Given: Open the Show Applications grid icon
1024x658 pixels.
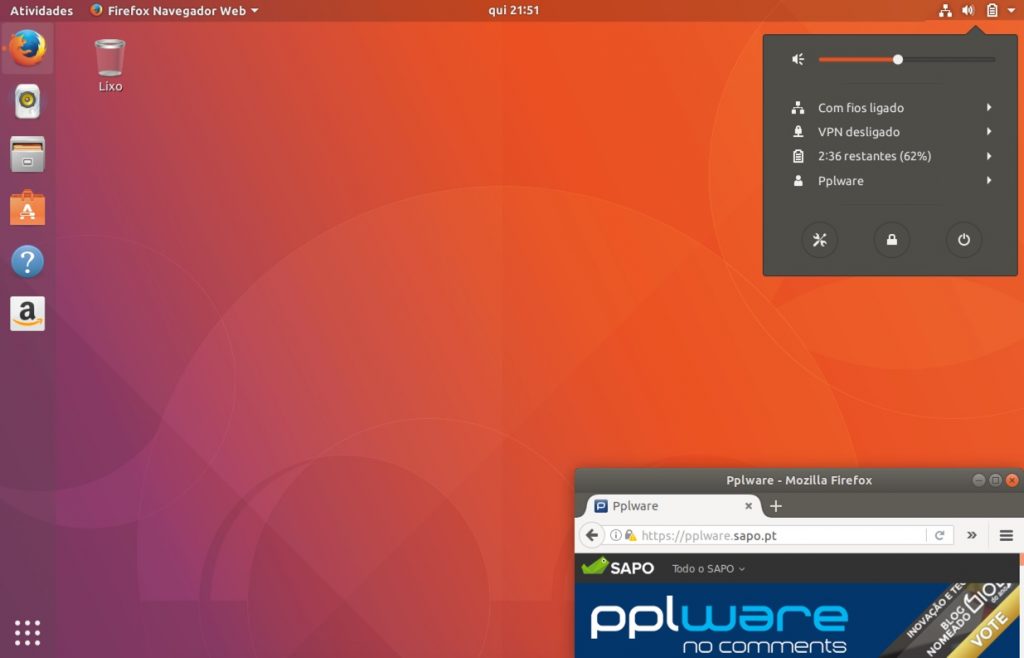Looking at the screenshot, I should click(x=26, y=632).
